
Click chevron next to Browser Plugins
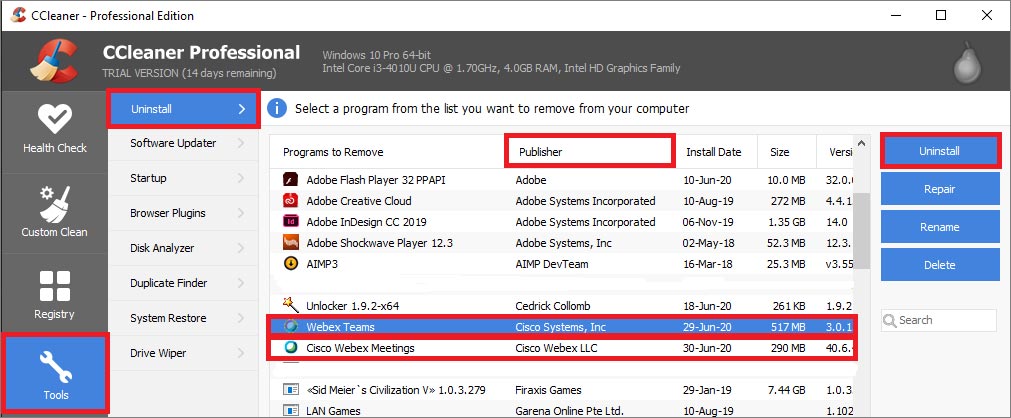tap(242, 213)
